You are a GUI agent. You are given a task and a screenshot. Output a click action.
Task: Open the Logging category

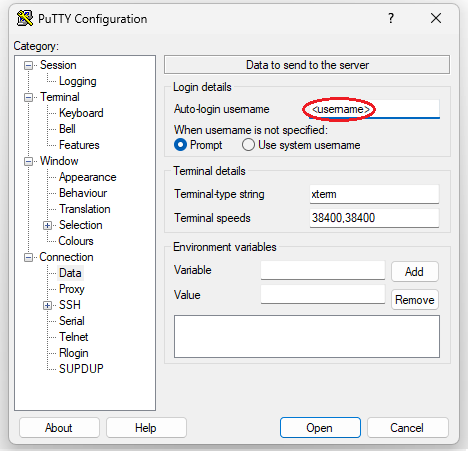(x=78, y=81)
